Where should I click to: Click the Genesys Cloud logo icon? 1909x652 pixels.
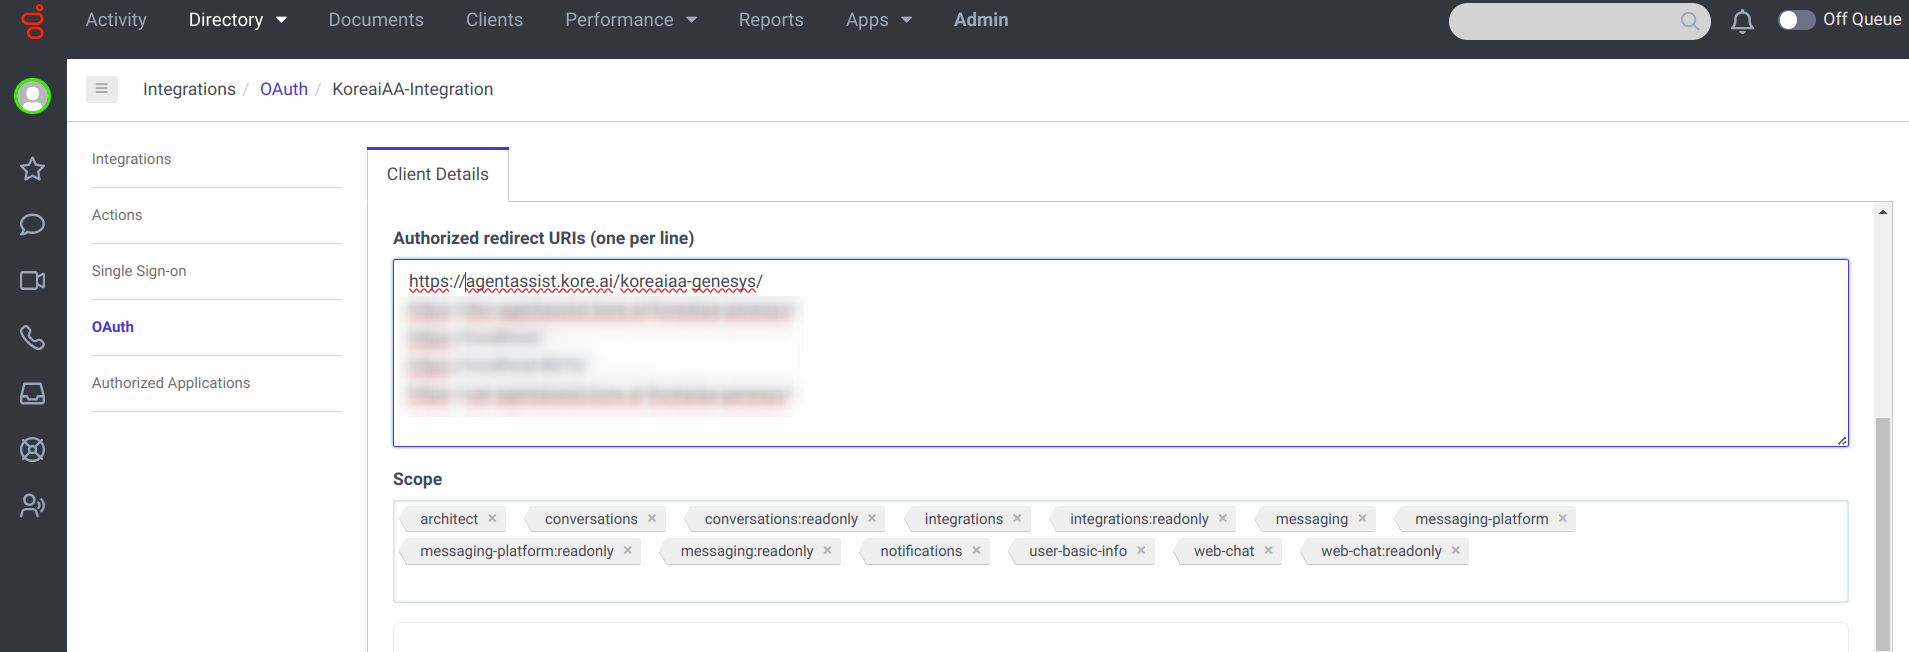[x=34, y=21]
